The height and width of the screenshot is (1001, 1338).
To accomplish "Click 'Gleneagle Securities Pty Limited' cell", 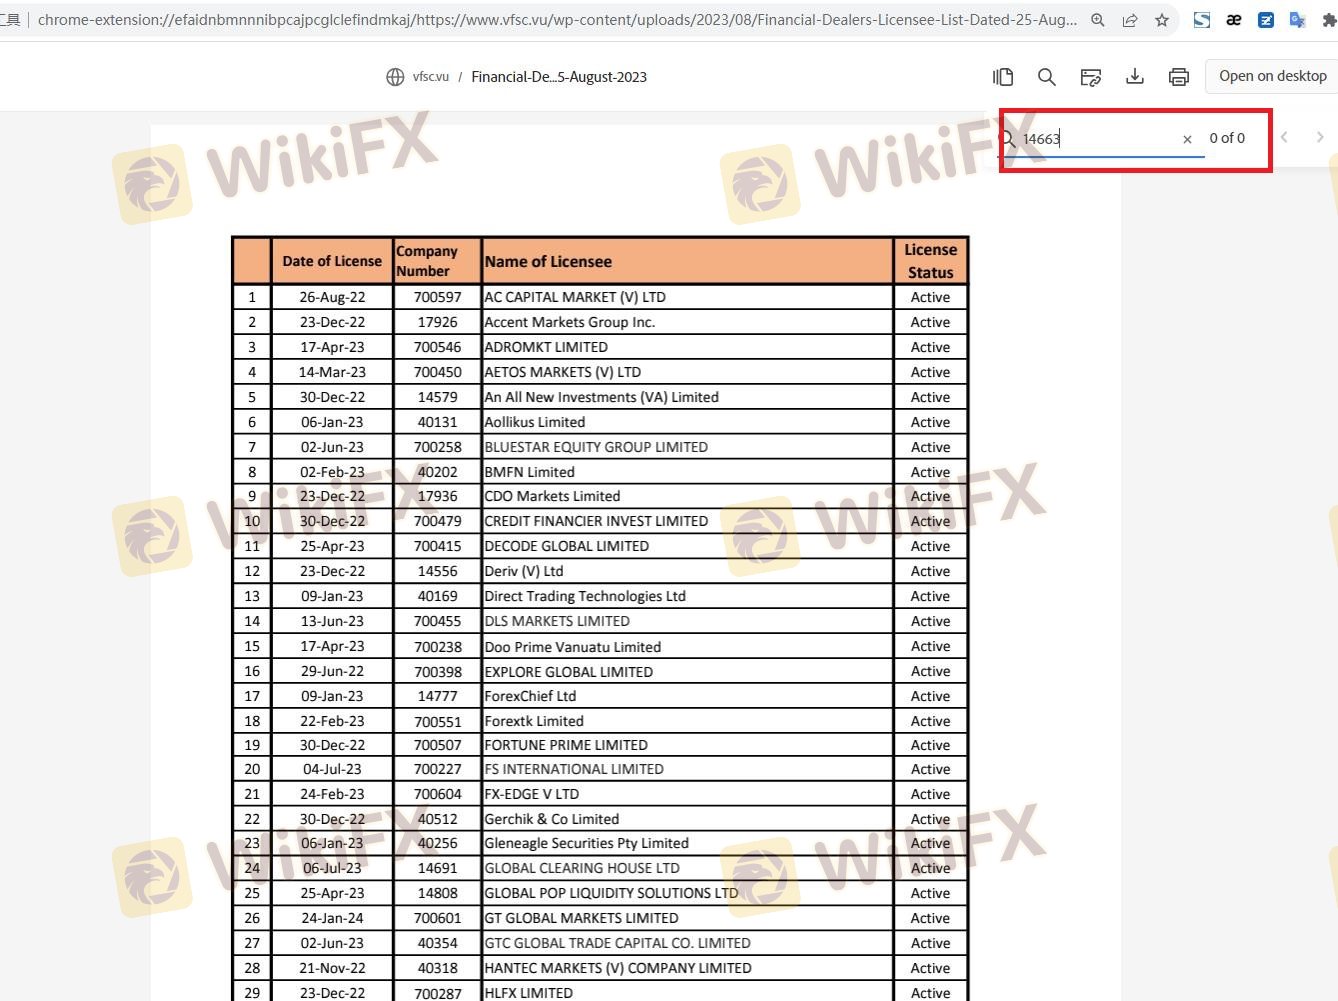I will point(687,843).
